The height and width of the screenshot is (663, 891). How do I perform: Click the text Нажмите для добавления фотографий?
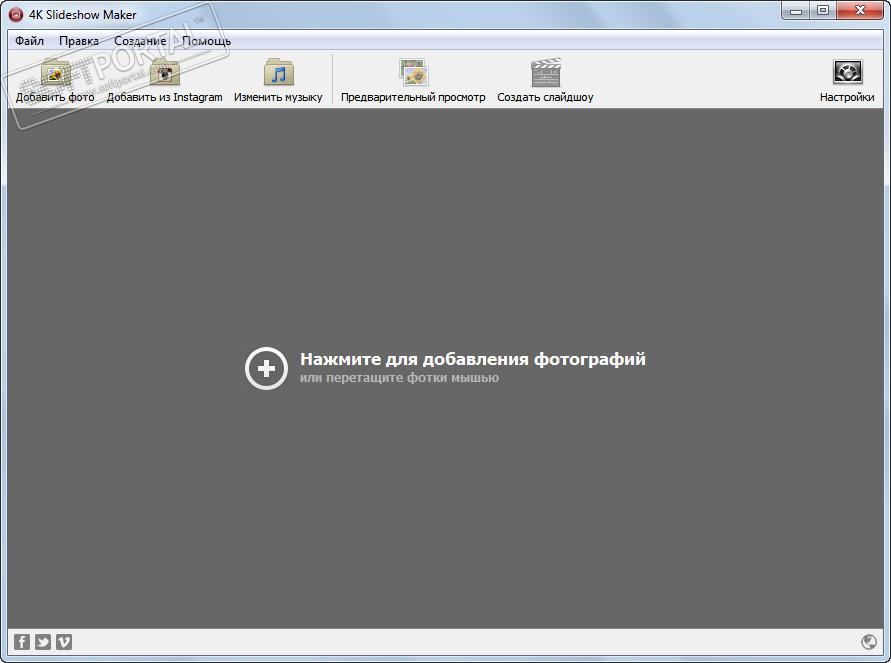[473, 359]
